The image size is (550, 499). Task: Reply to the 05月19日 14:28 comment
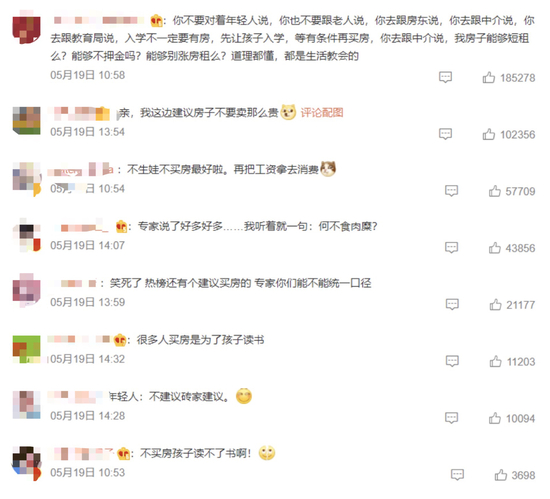(451, 418)
